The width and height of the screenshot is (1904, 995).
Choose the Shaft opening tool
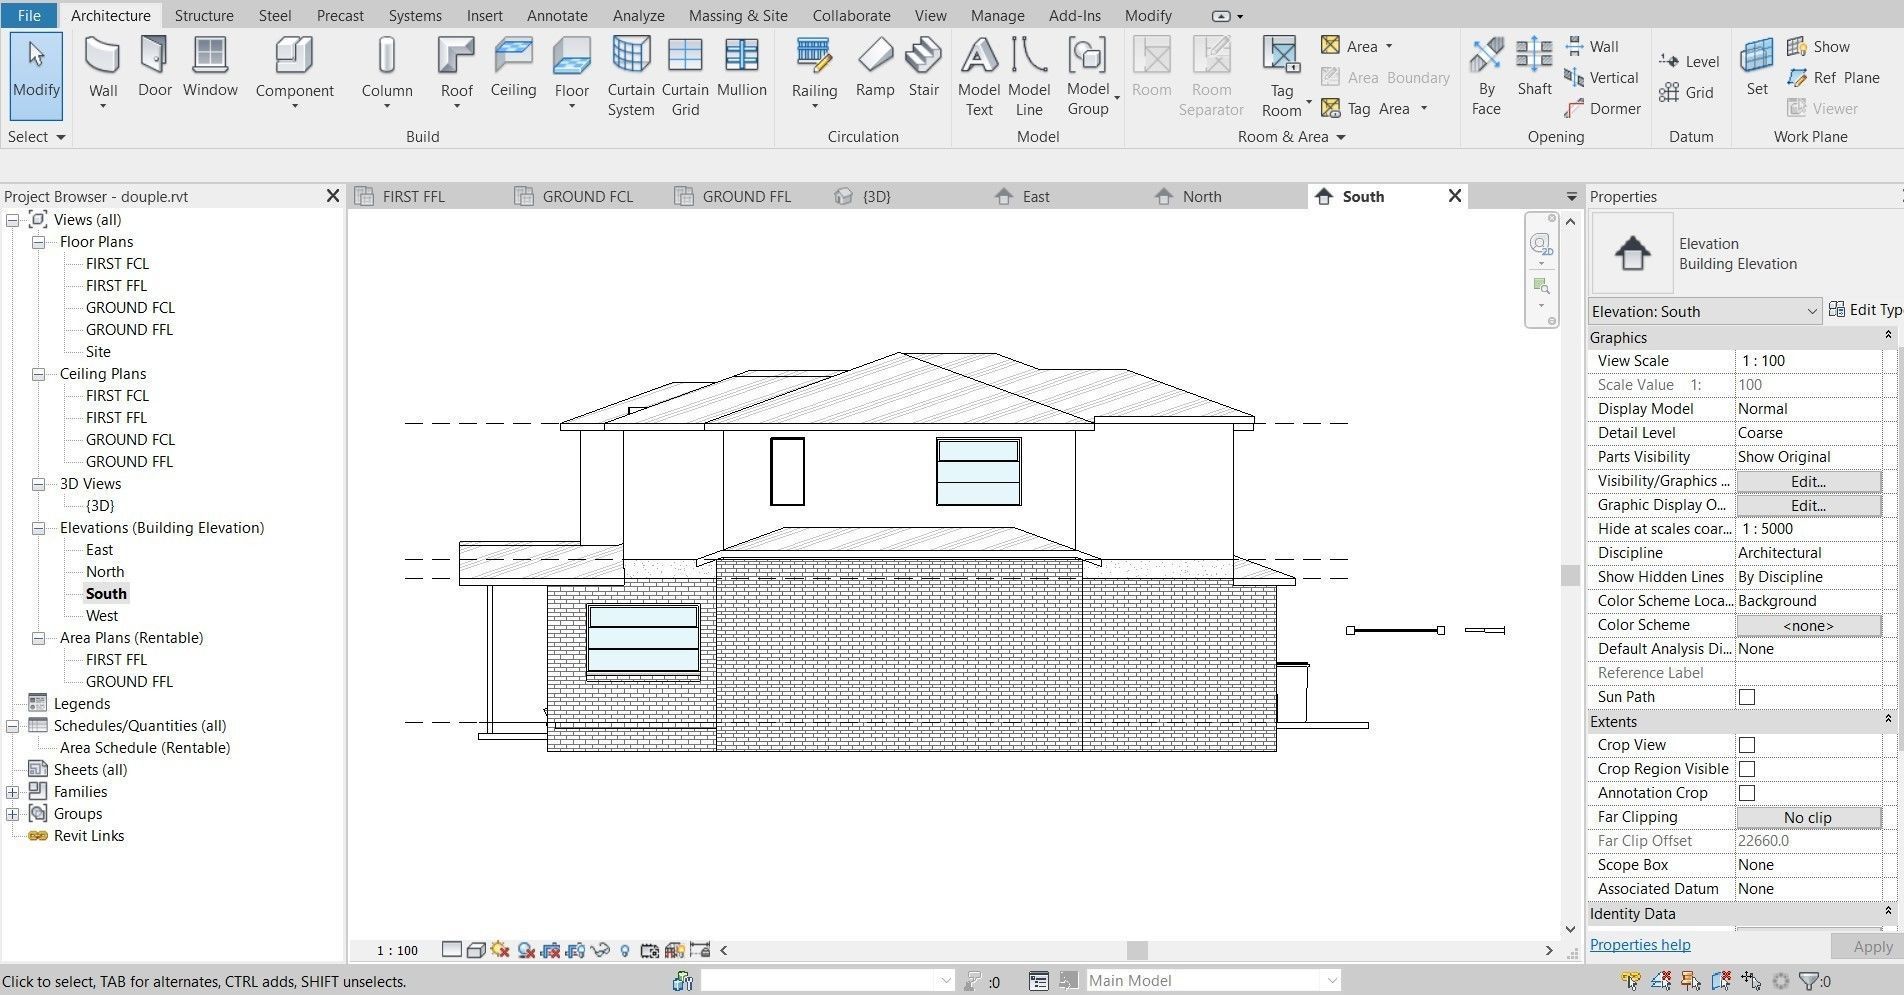tap(1534, 68)
